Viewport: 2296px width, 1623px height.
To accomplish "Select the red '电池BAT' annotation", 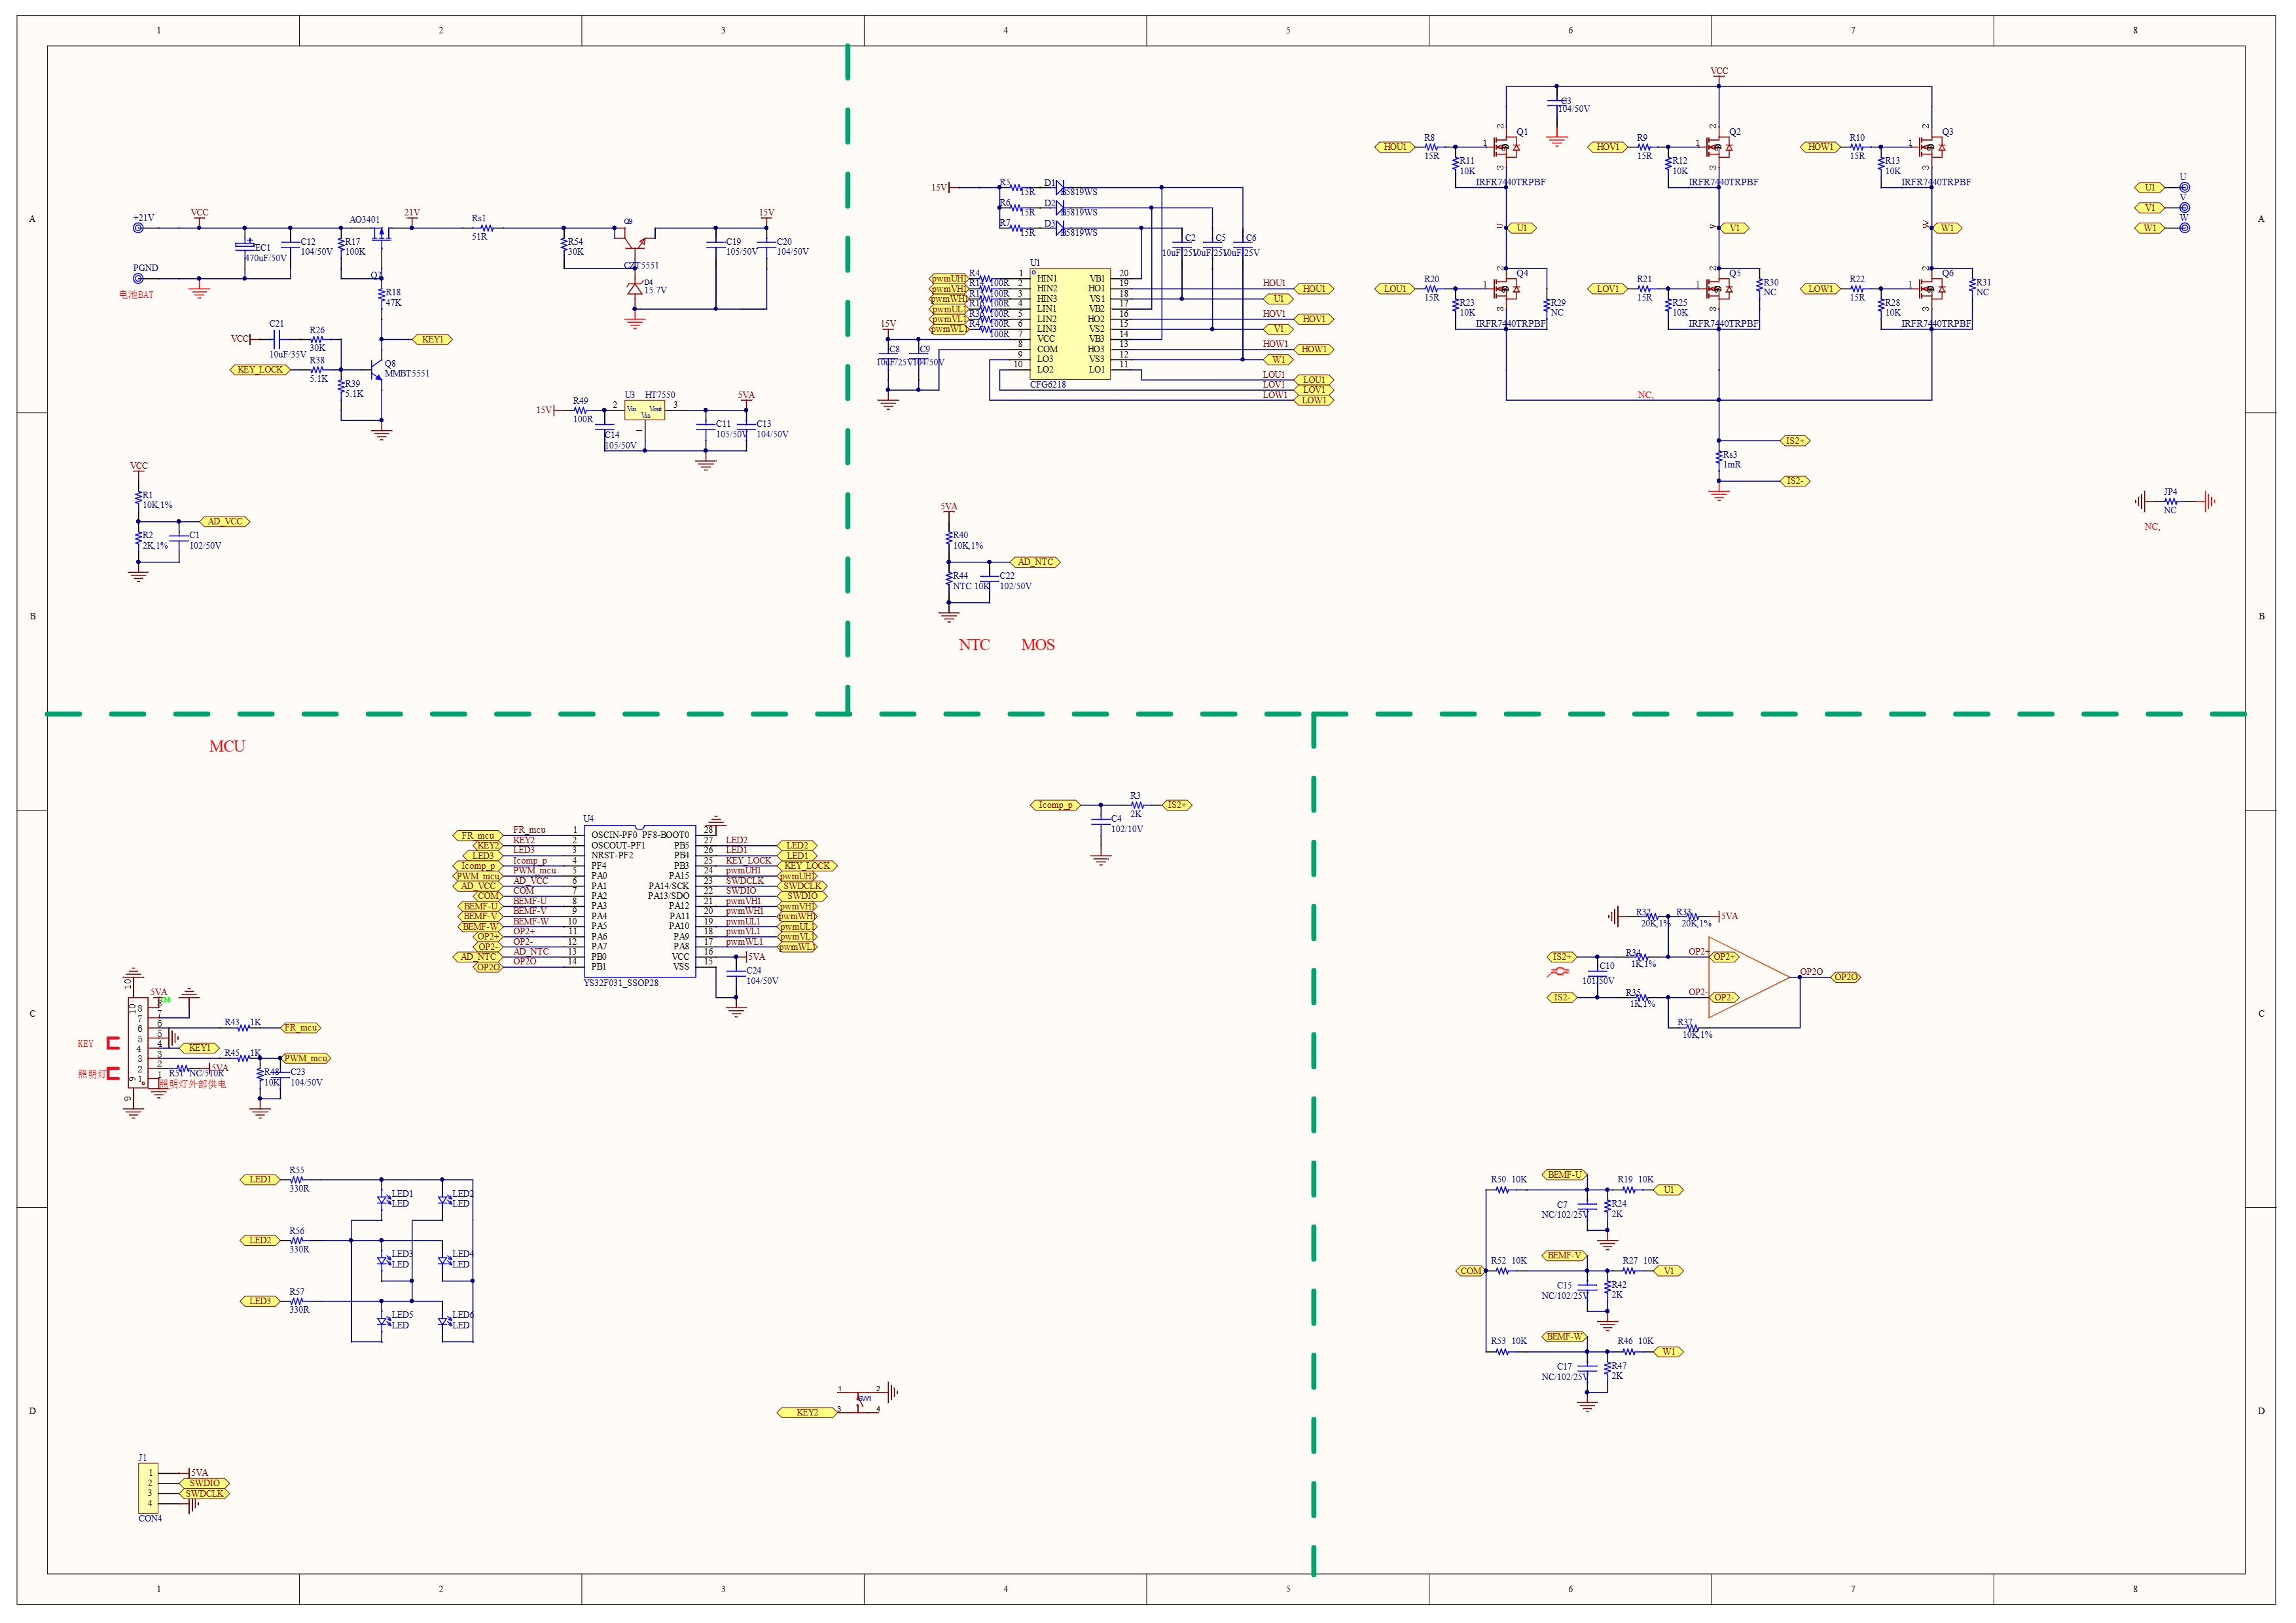I will point(137,295).
